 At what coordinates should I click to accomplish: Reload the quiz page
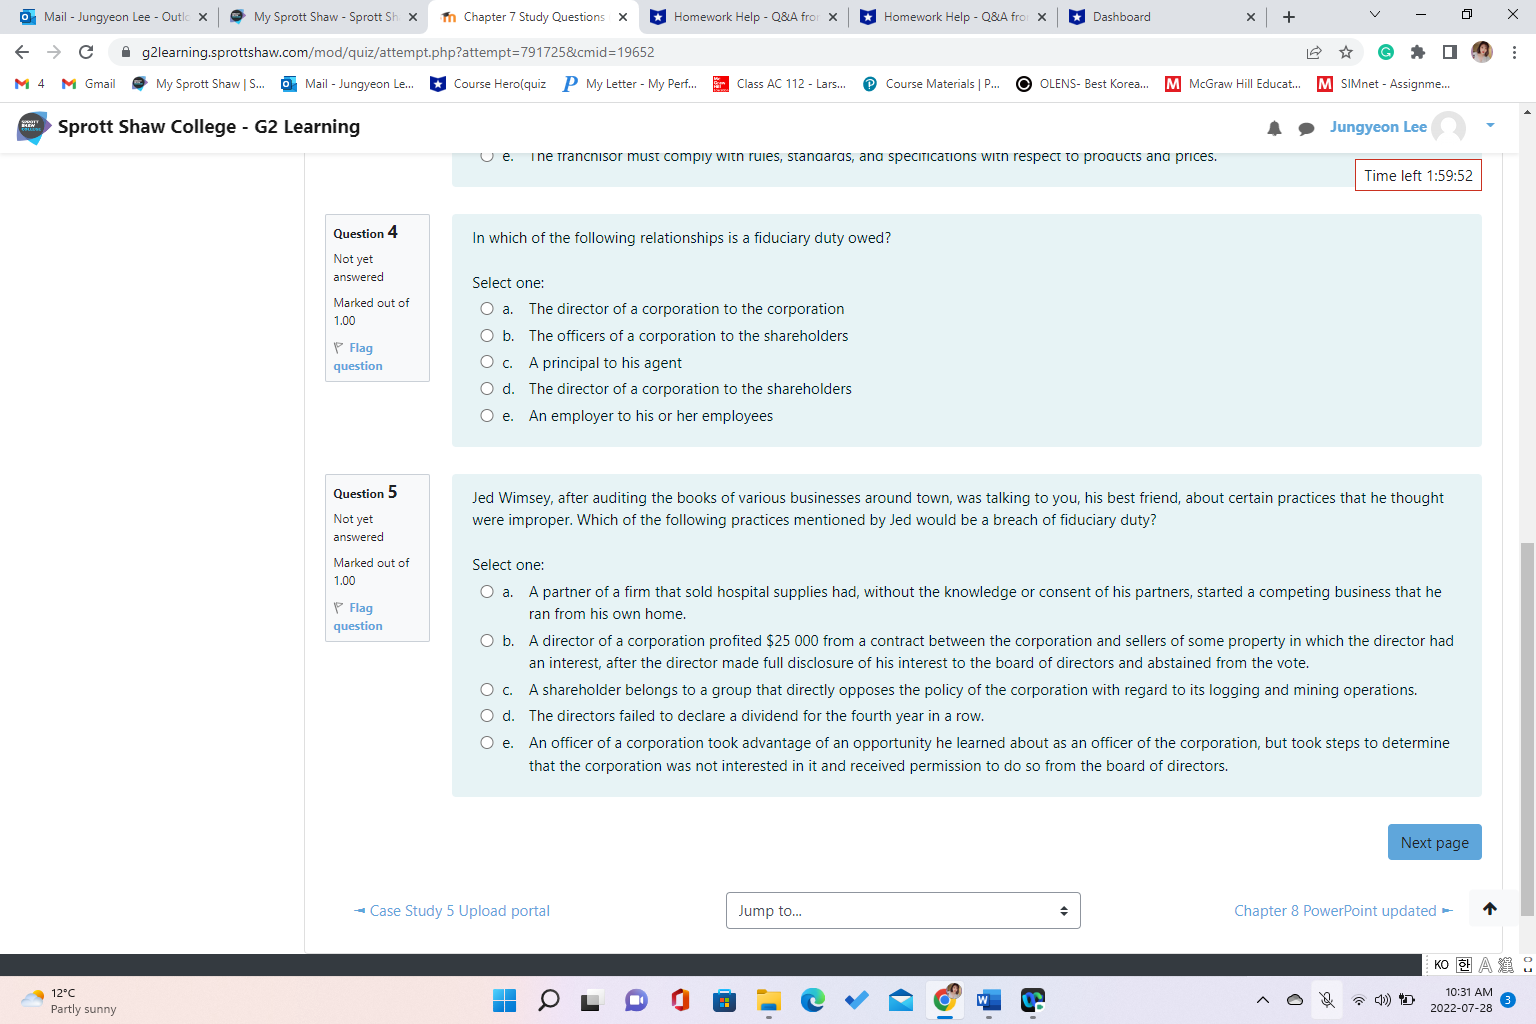coord(86,52)
